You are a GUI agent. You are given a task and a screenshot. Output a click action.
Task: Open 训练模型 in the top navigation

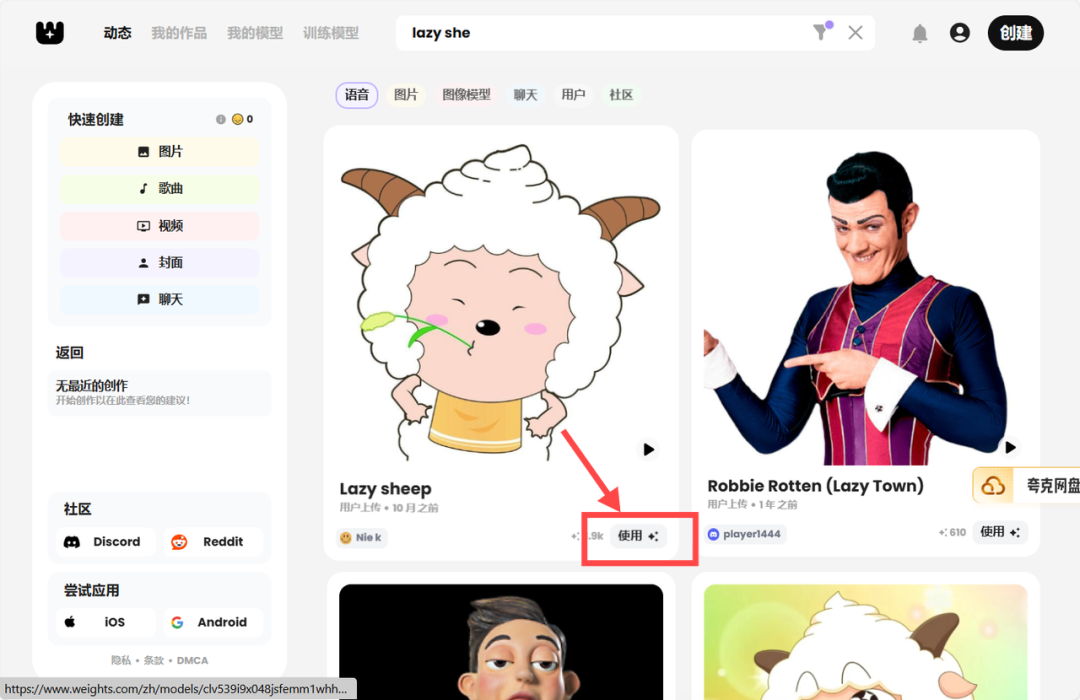point(331,32)
